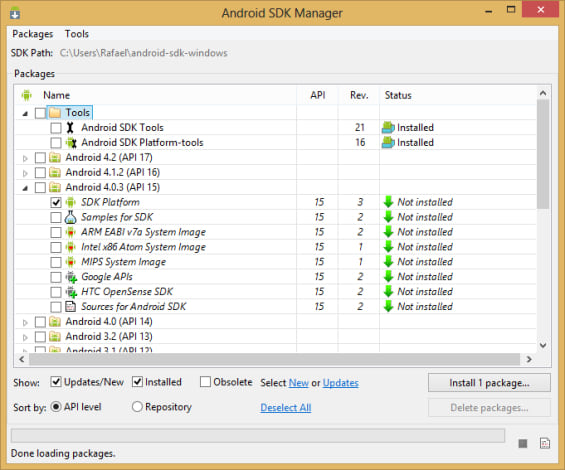
Task: Click the SDK Path text field
Action: pos(143,53)
